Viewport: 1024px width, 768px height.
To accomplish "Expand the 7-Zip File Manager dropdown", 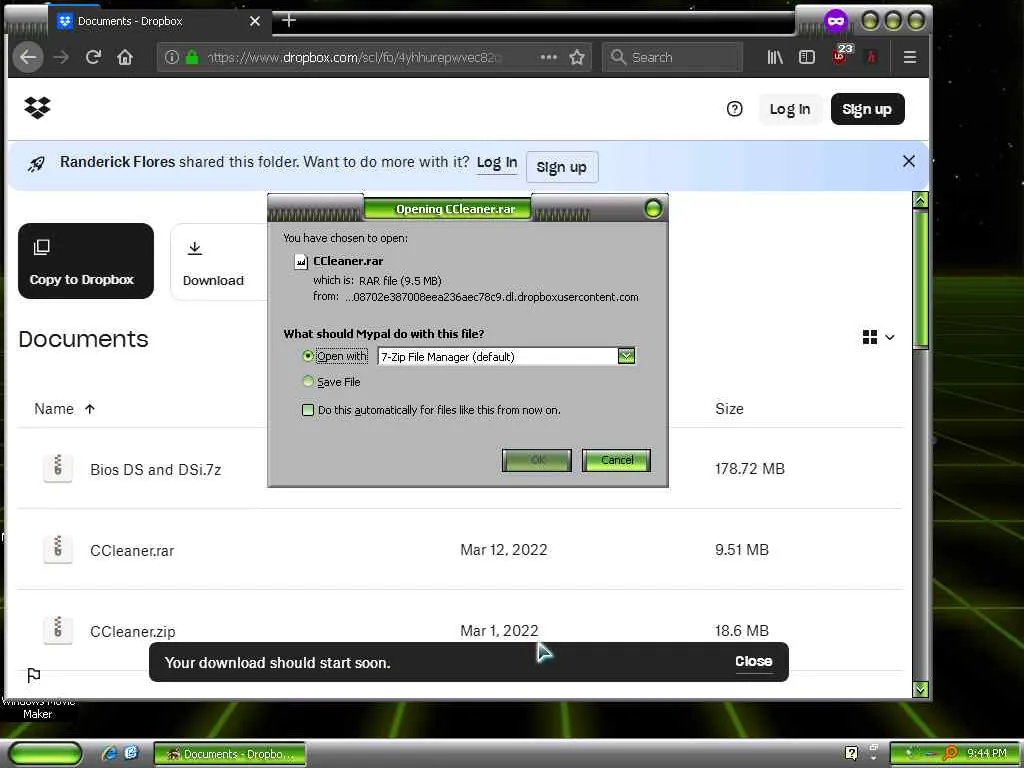I will pos(626,356).
